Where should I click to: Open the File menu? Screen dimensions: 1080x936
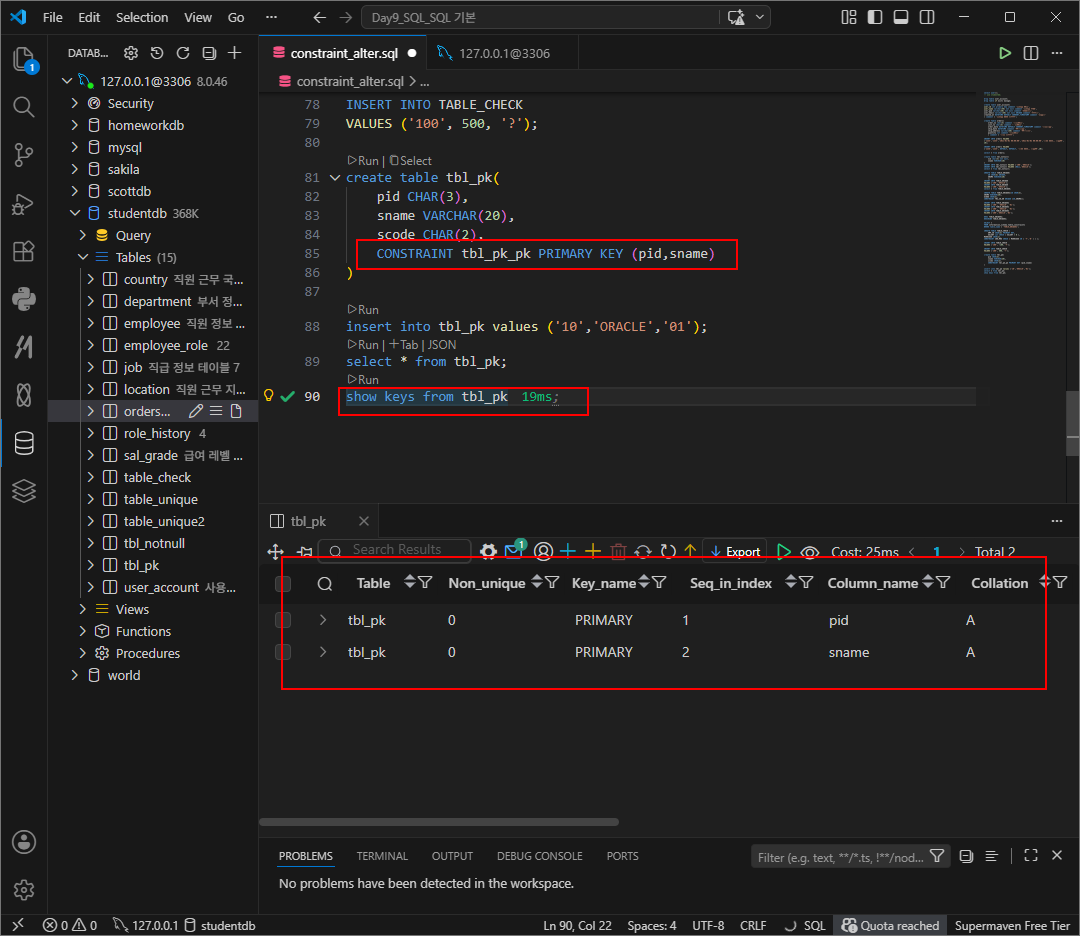(52, 17)
